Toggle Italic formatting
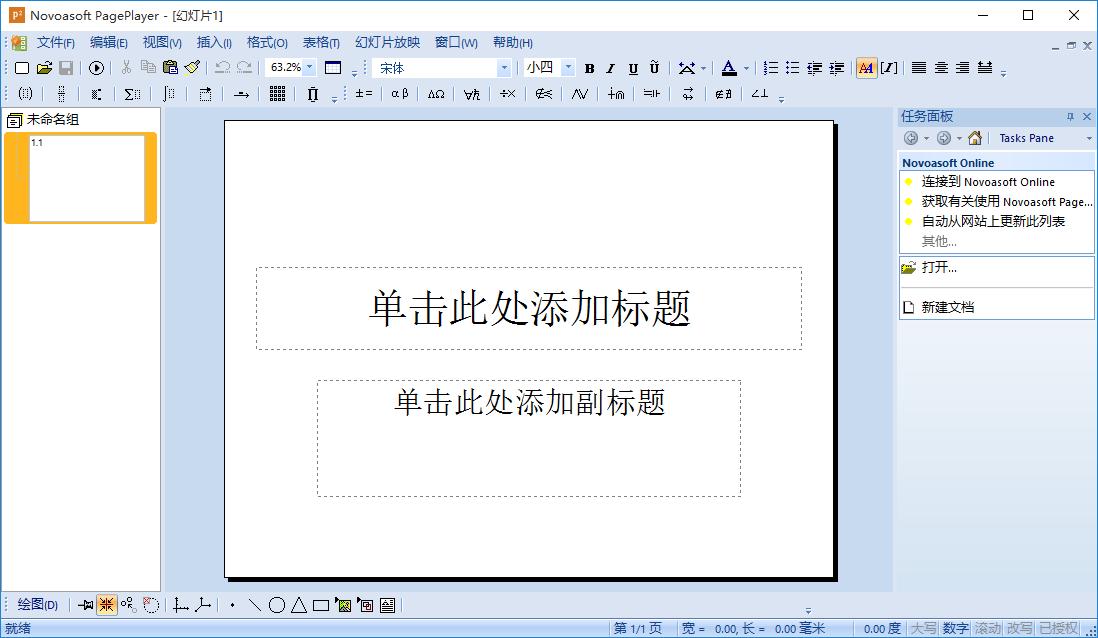 click(x=611, y=68)
